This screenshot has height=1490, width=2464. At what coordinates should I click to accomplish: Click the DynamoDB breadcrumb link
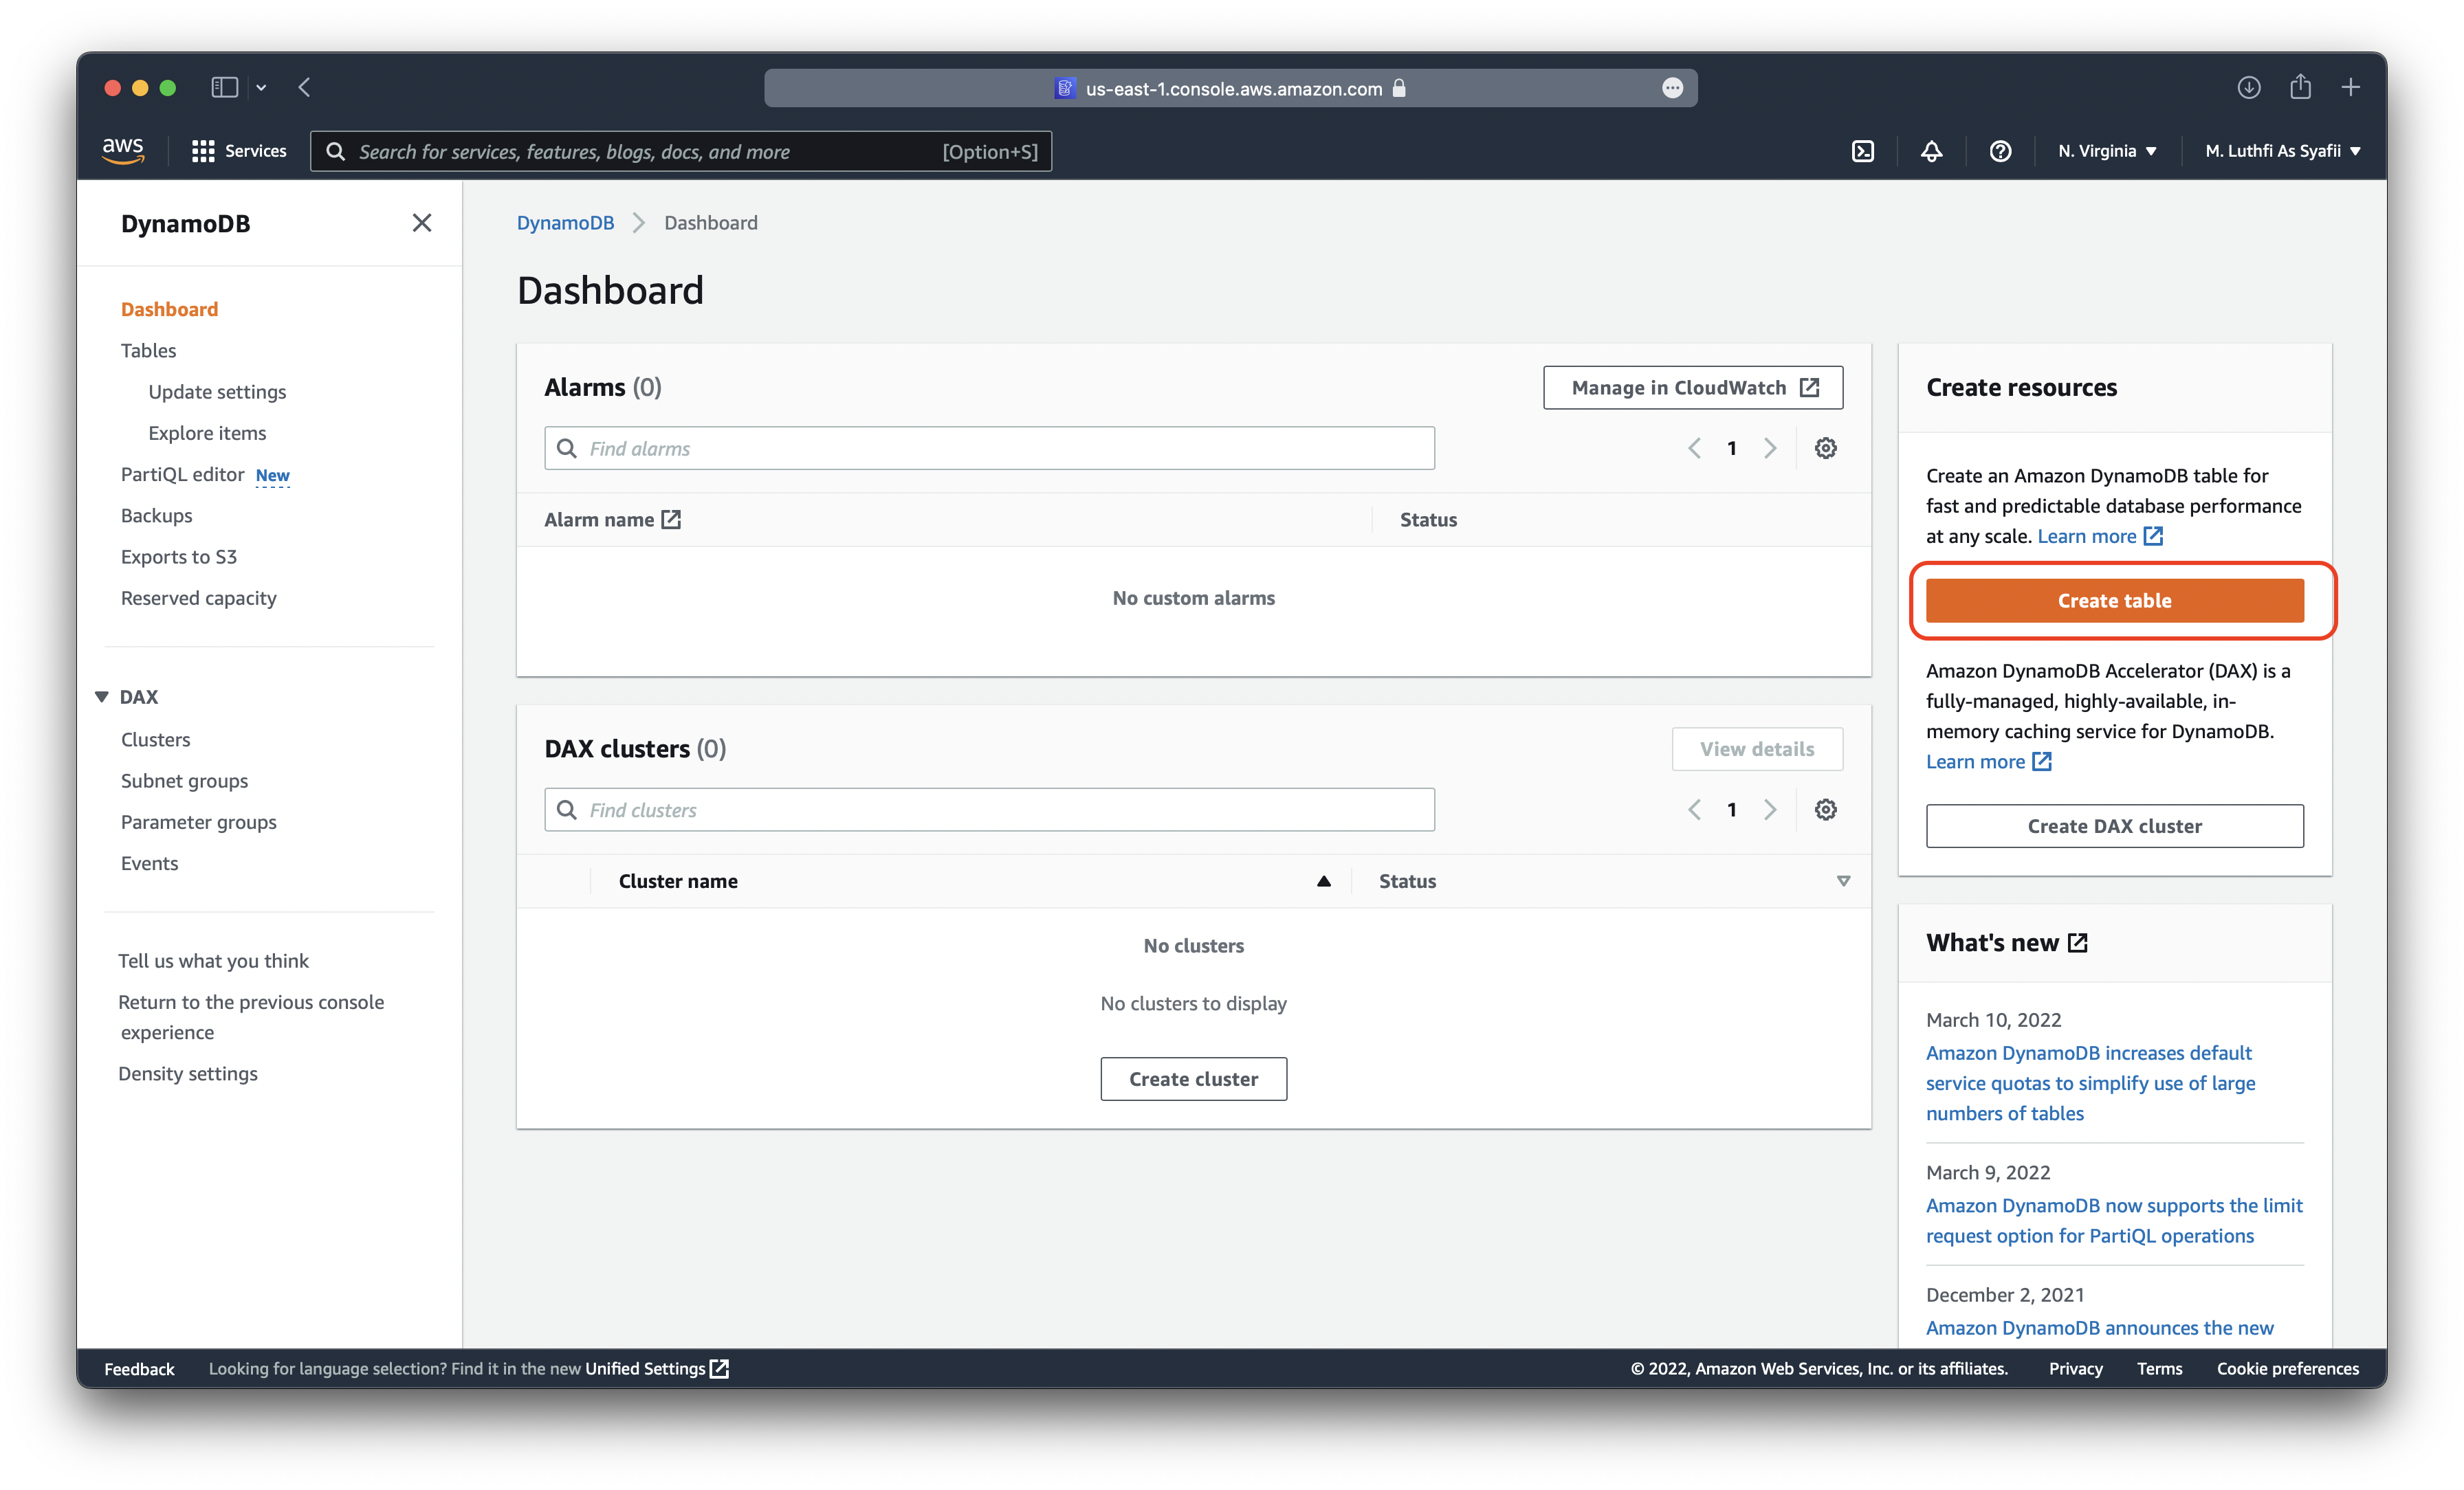(x=565, y=222)
